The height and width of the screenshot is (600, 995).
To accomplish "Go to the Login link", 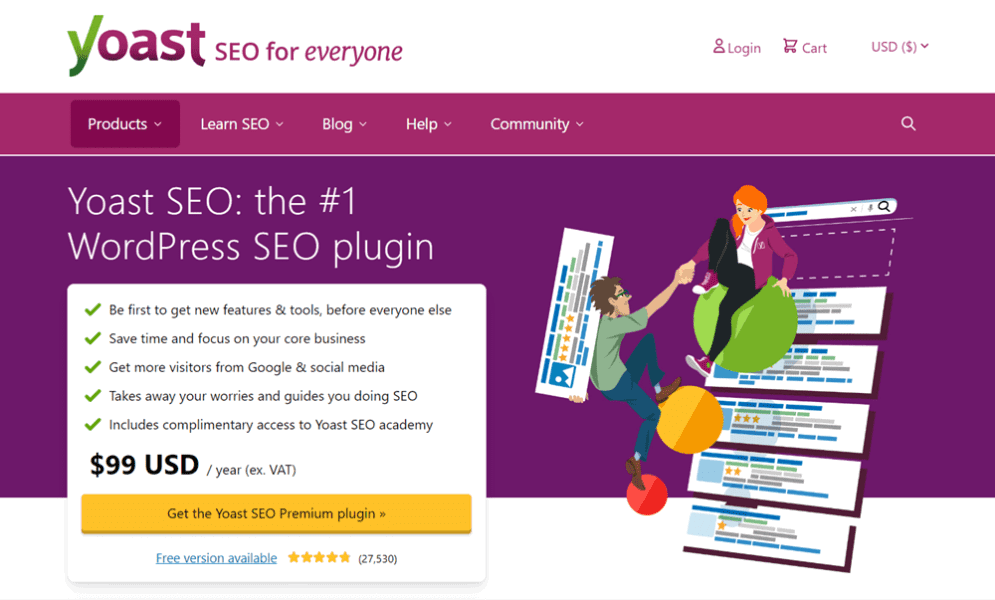I will click(x=744, y=48).
